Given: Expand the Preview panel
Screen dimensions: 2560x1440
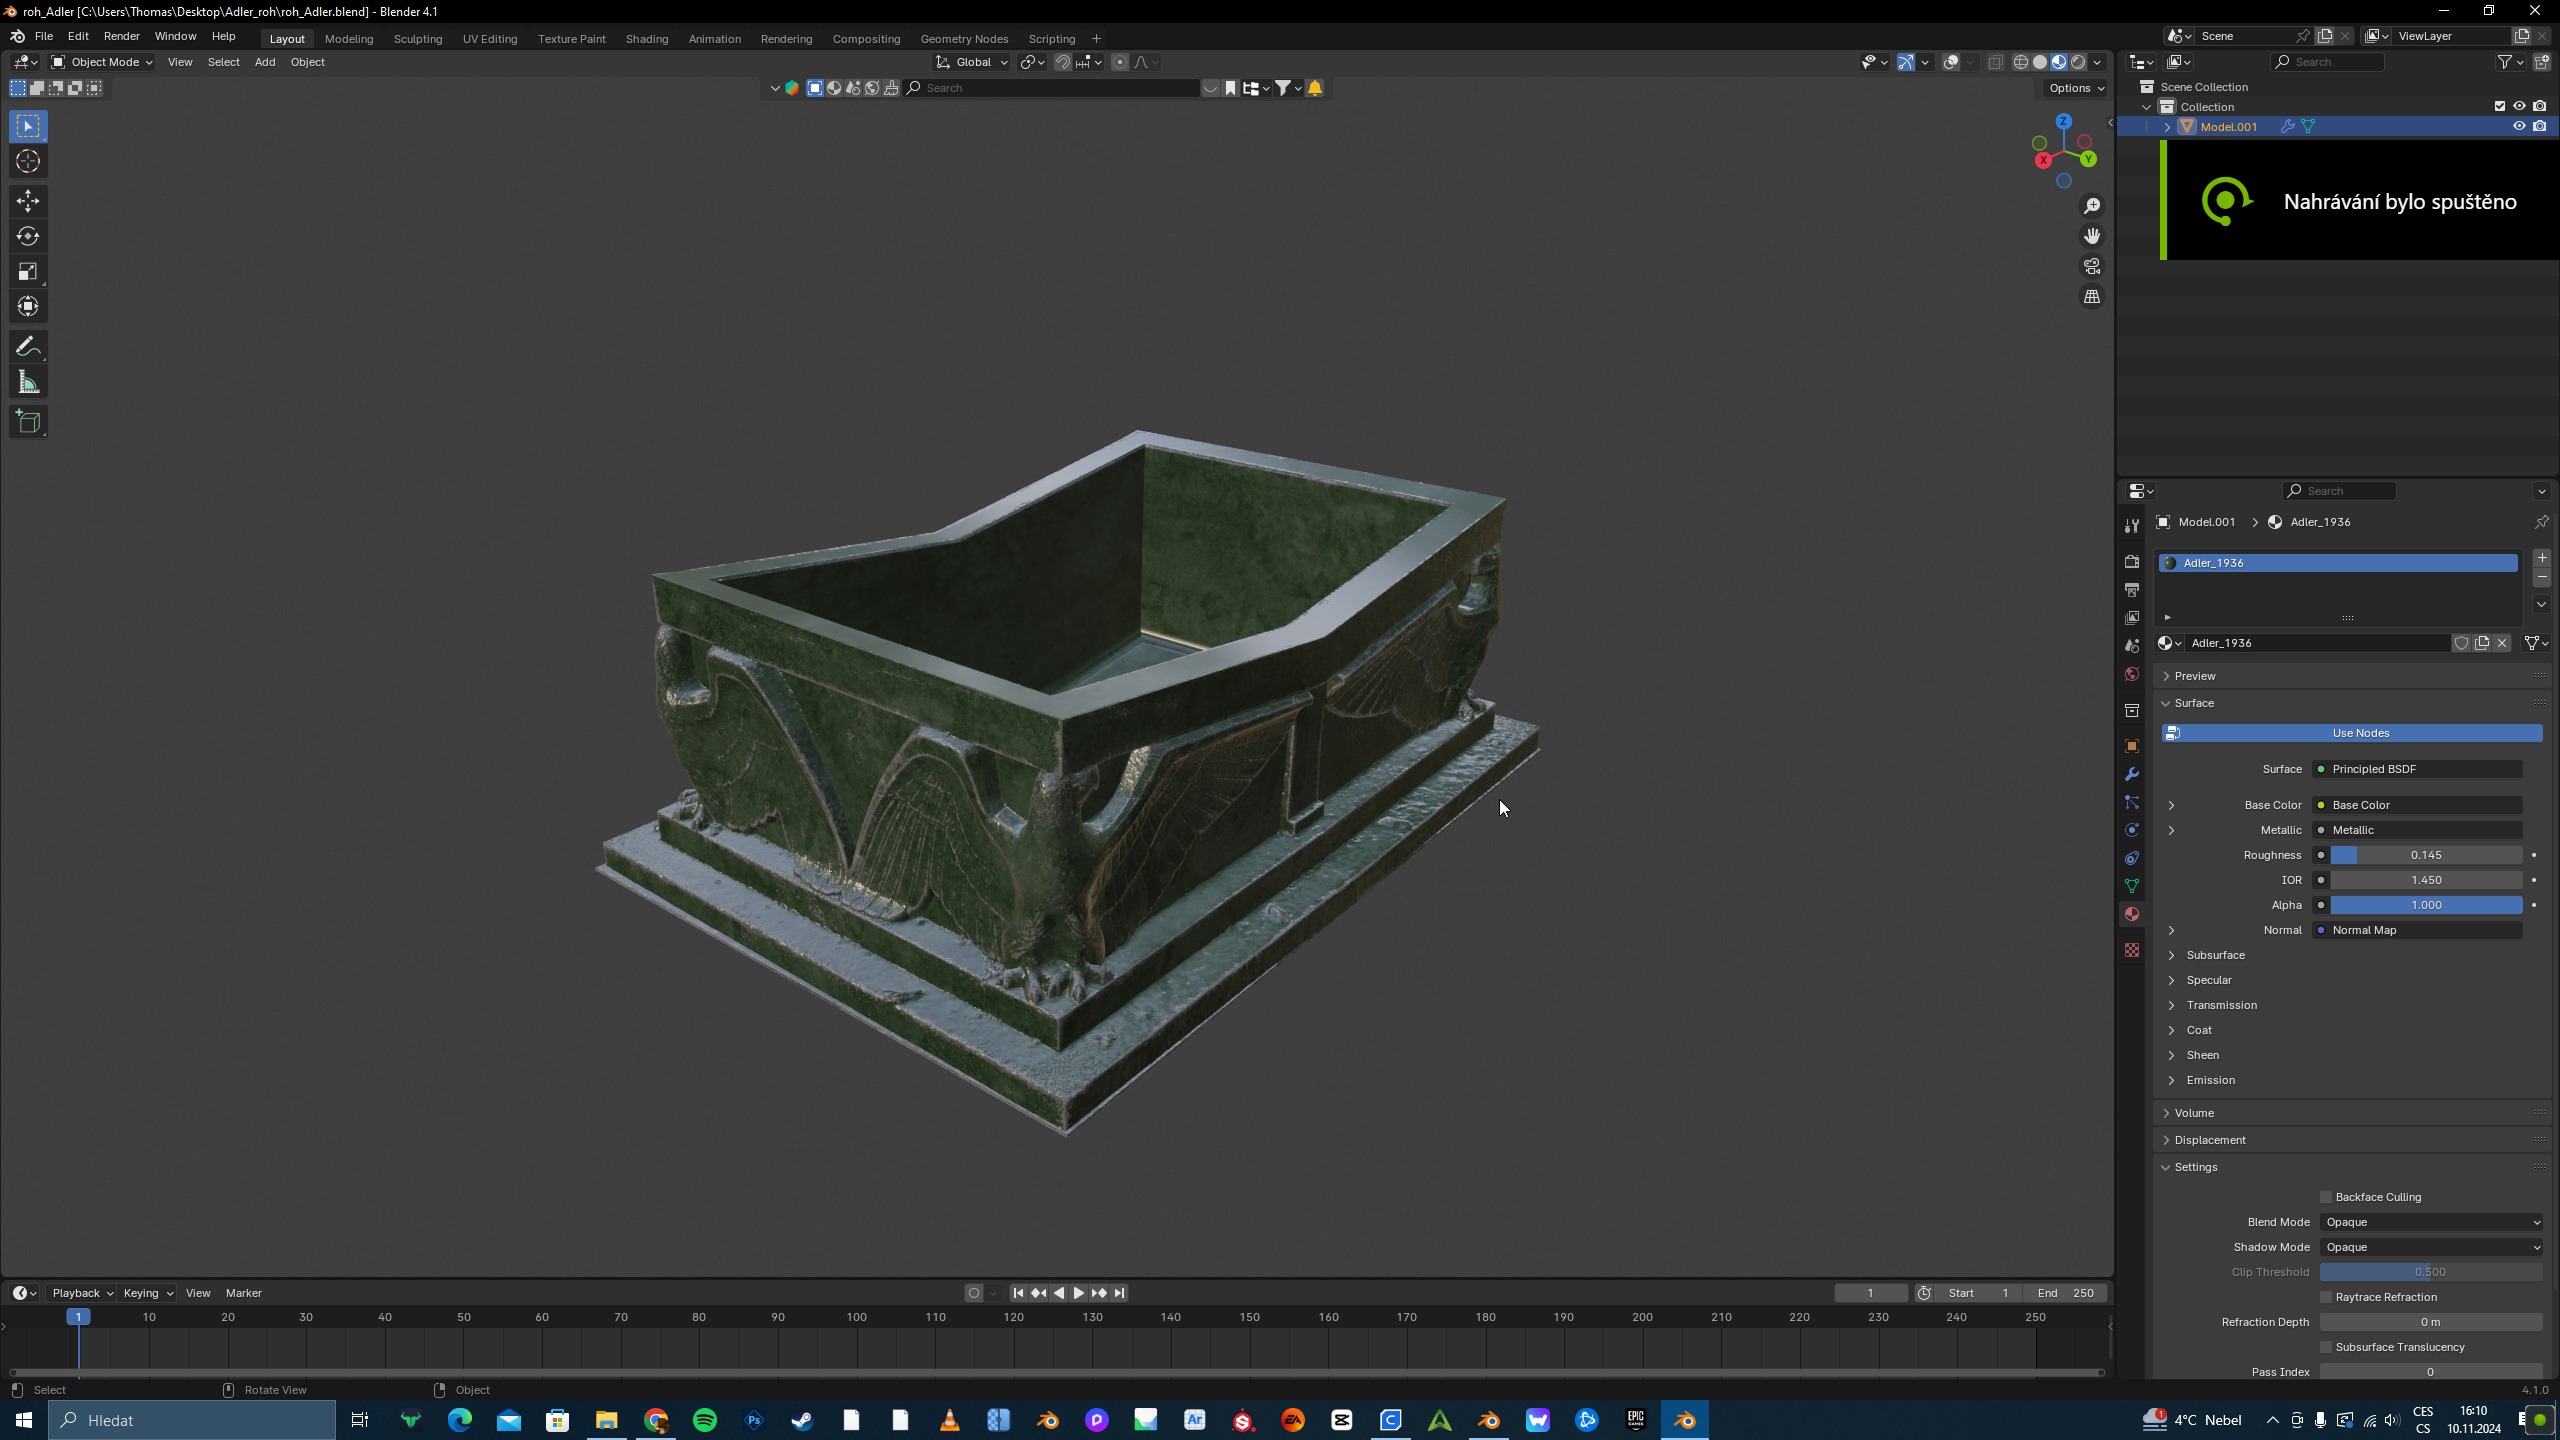Looking at the screenshot, I should click(x=2194, y=676).
